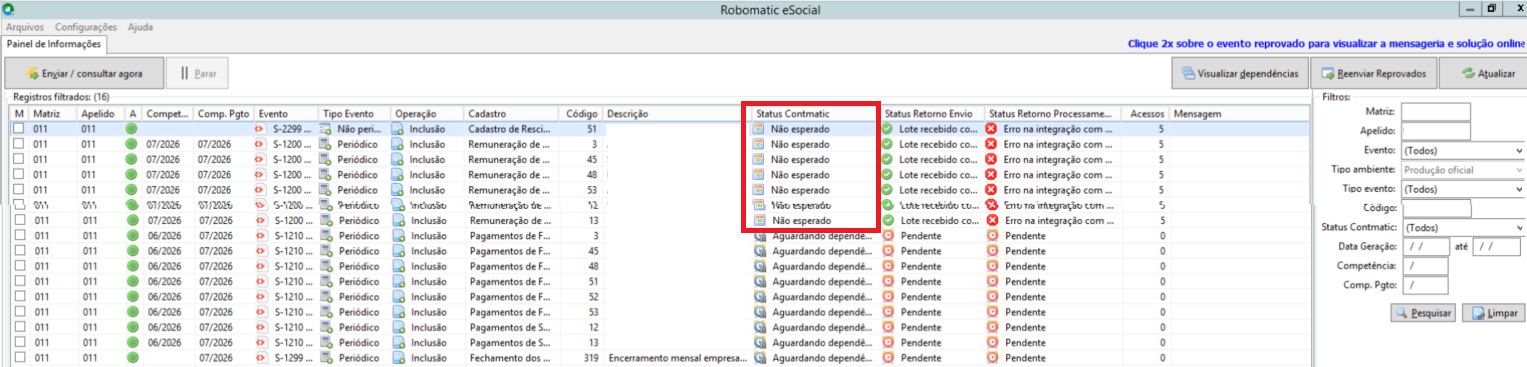This screenshot has width=1527, height=367.
Task: Click the Aguardando dependência icon in S-1299 row
Action: point(760,357)
